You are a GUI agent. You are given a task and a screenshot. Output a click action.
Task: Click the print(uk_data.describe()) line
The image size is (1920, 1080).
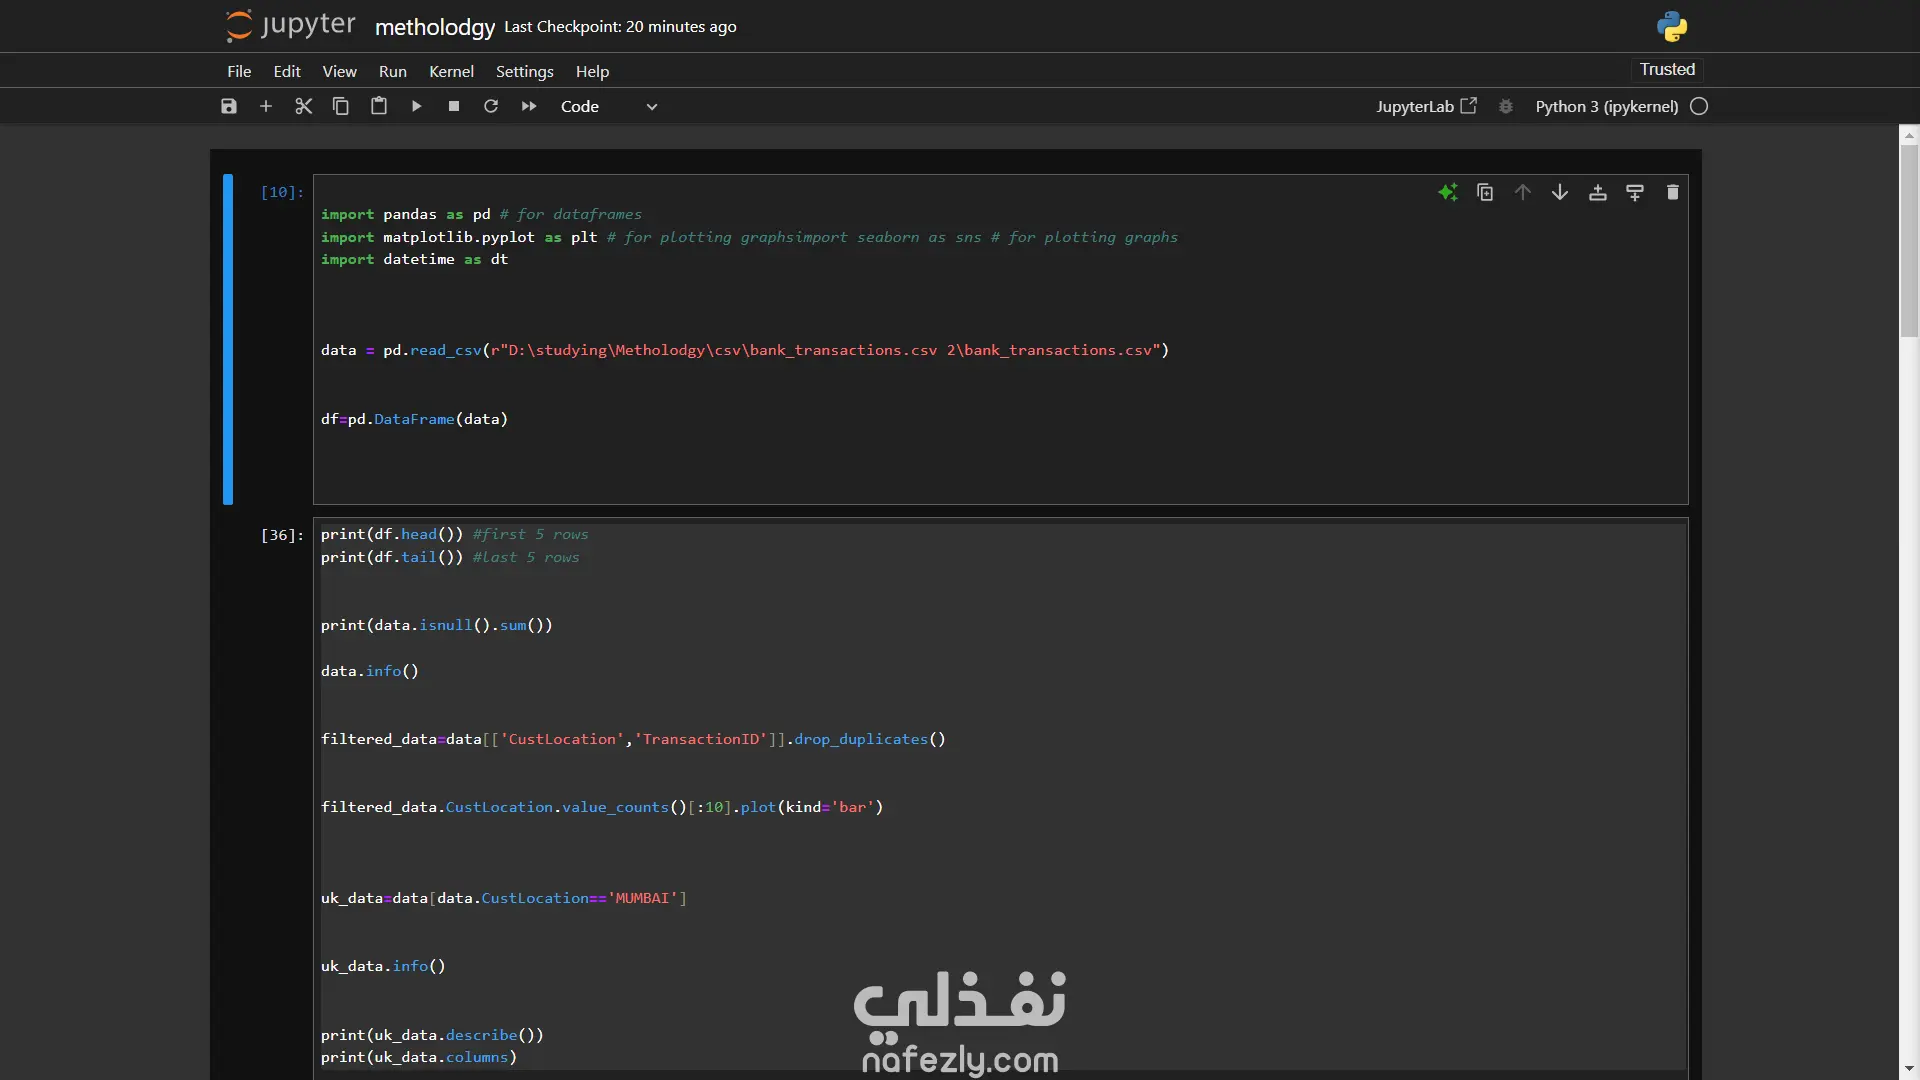click(432, 1035)
